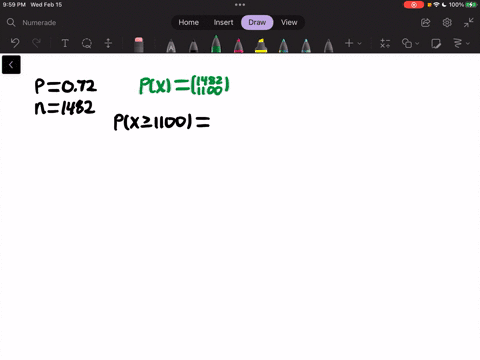Add a new pen with plus button
The image size is (480, 360).
(x=349, y=43)
